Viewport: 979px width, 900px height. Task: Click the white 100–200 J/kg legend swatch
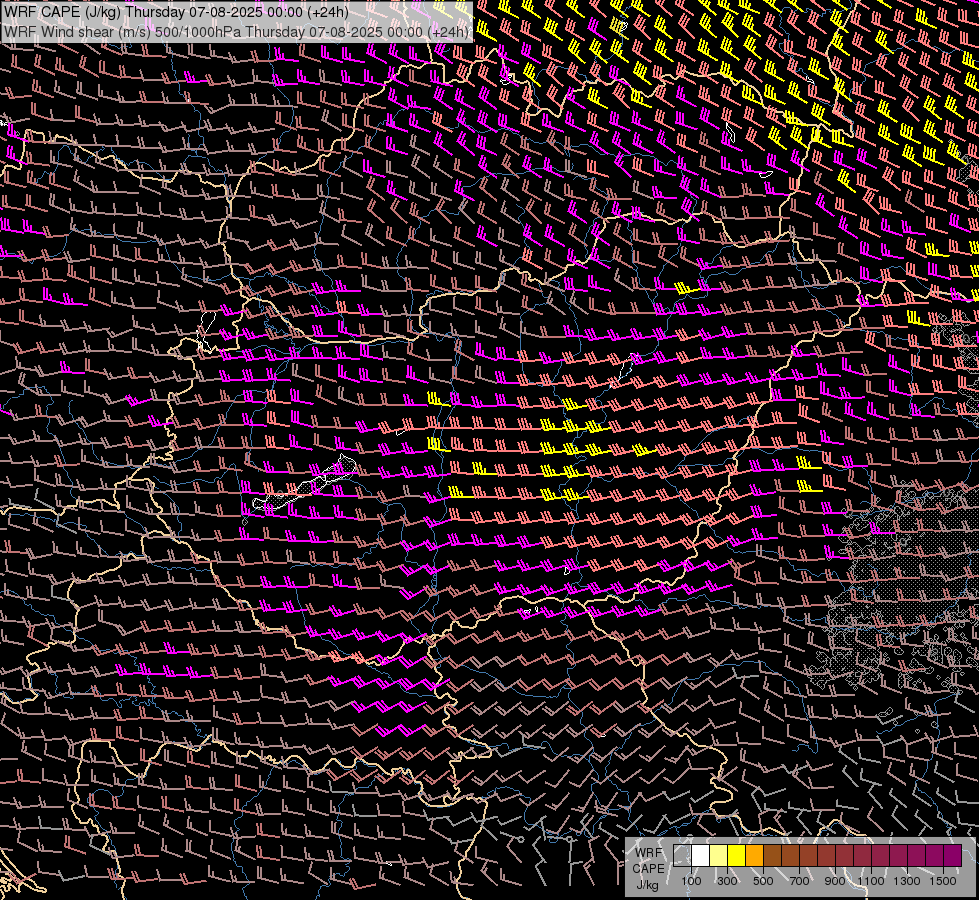pos(701,856)
